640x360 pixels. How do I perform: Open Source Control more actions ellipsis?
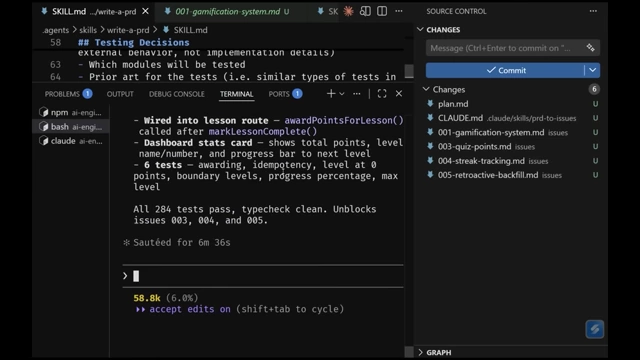(593, 11)
